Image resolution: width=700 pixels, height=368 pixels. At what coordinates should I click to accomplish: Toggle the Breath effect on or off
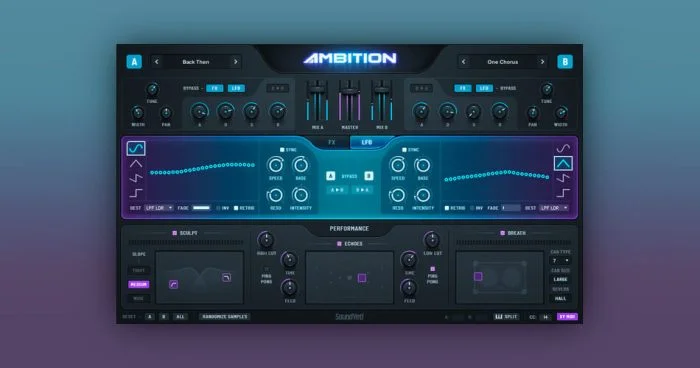click(503, 233)
